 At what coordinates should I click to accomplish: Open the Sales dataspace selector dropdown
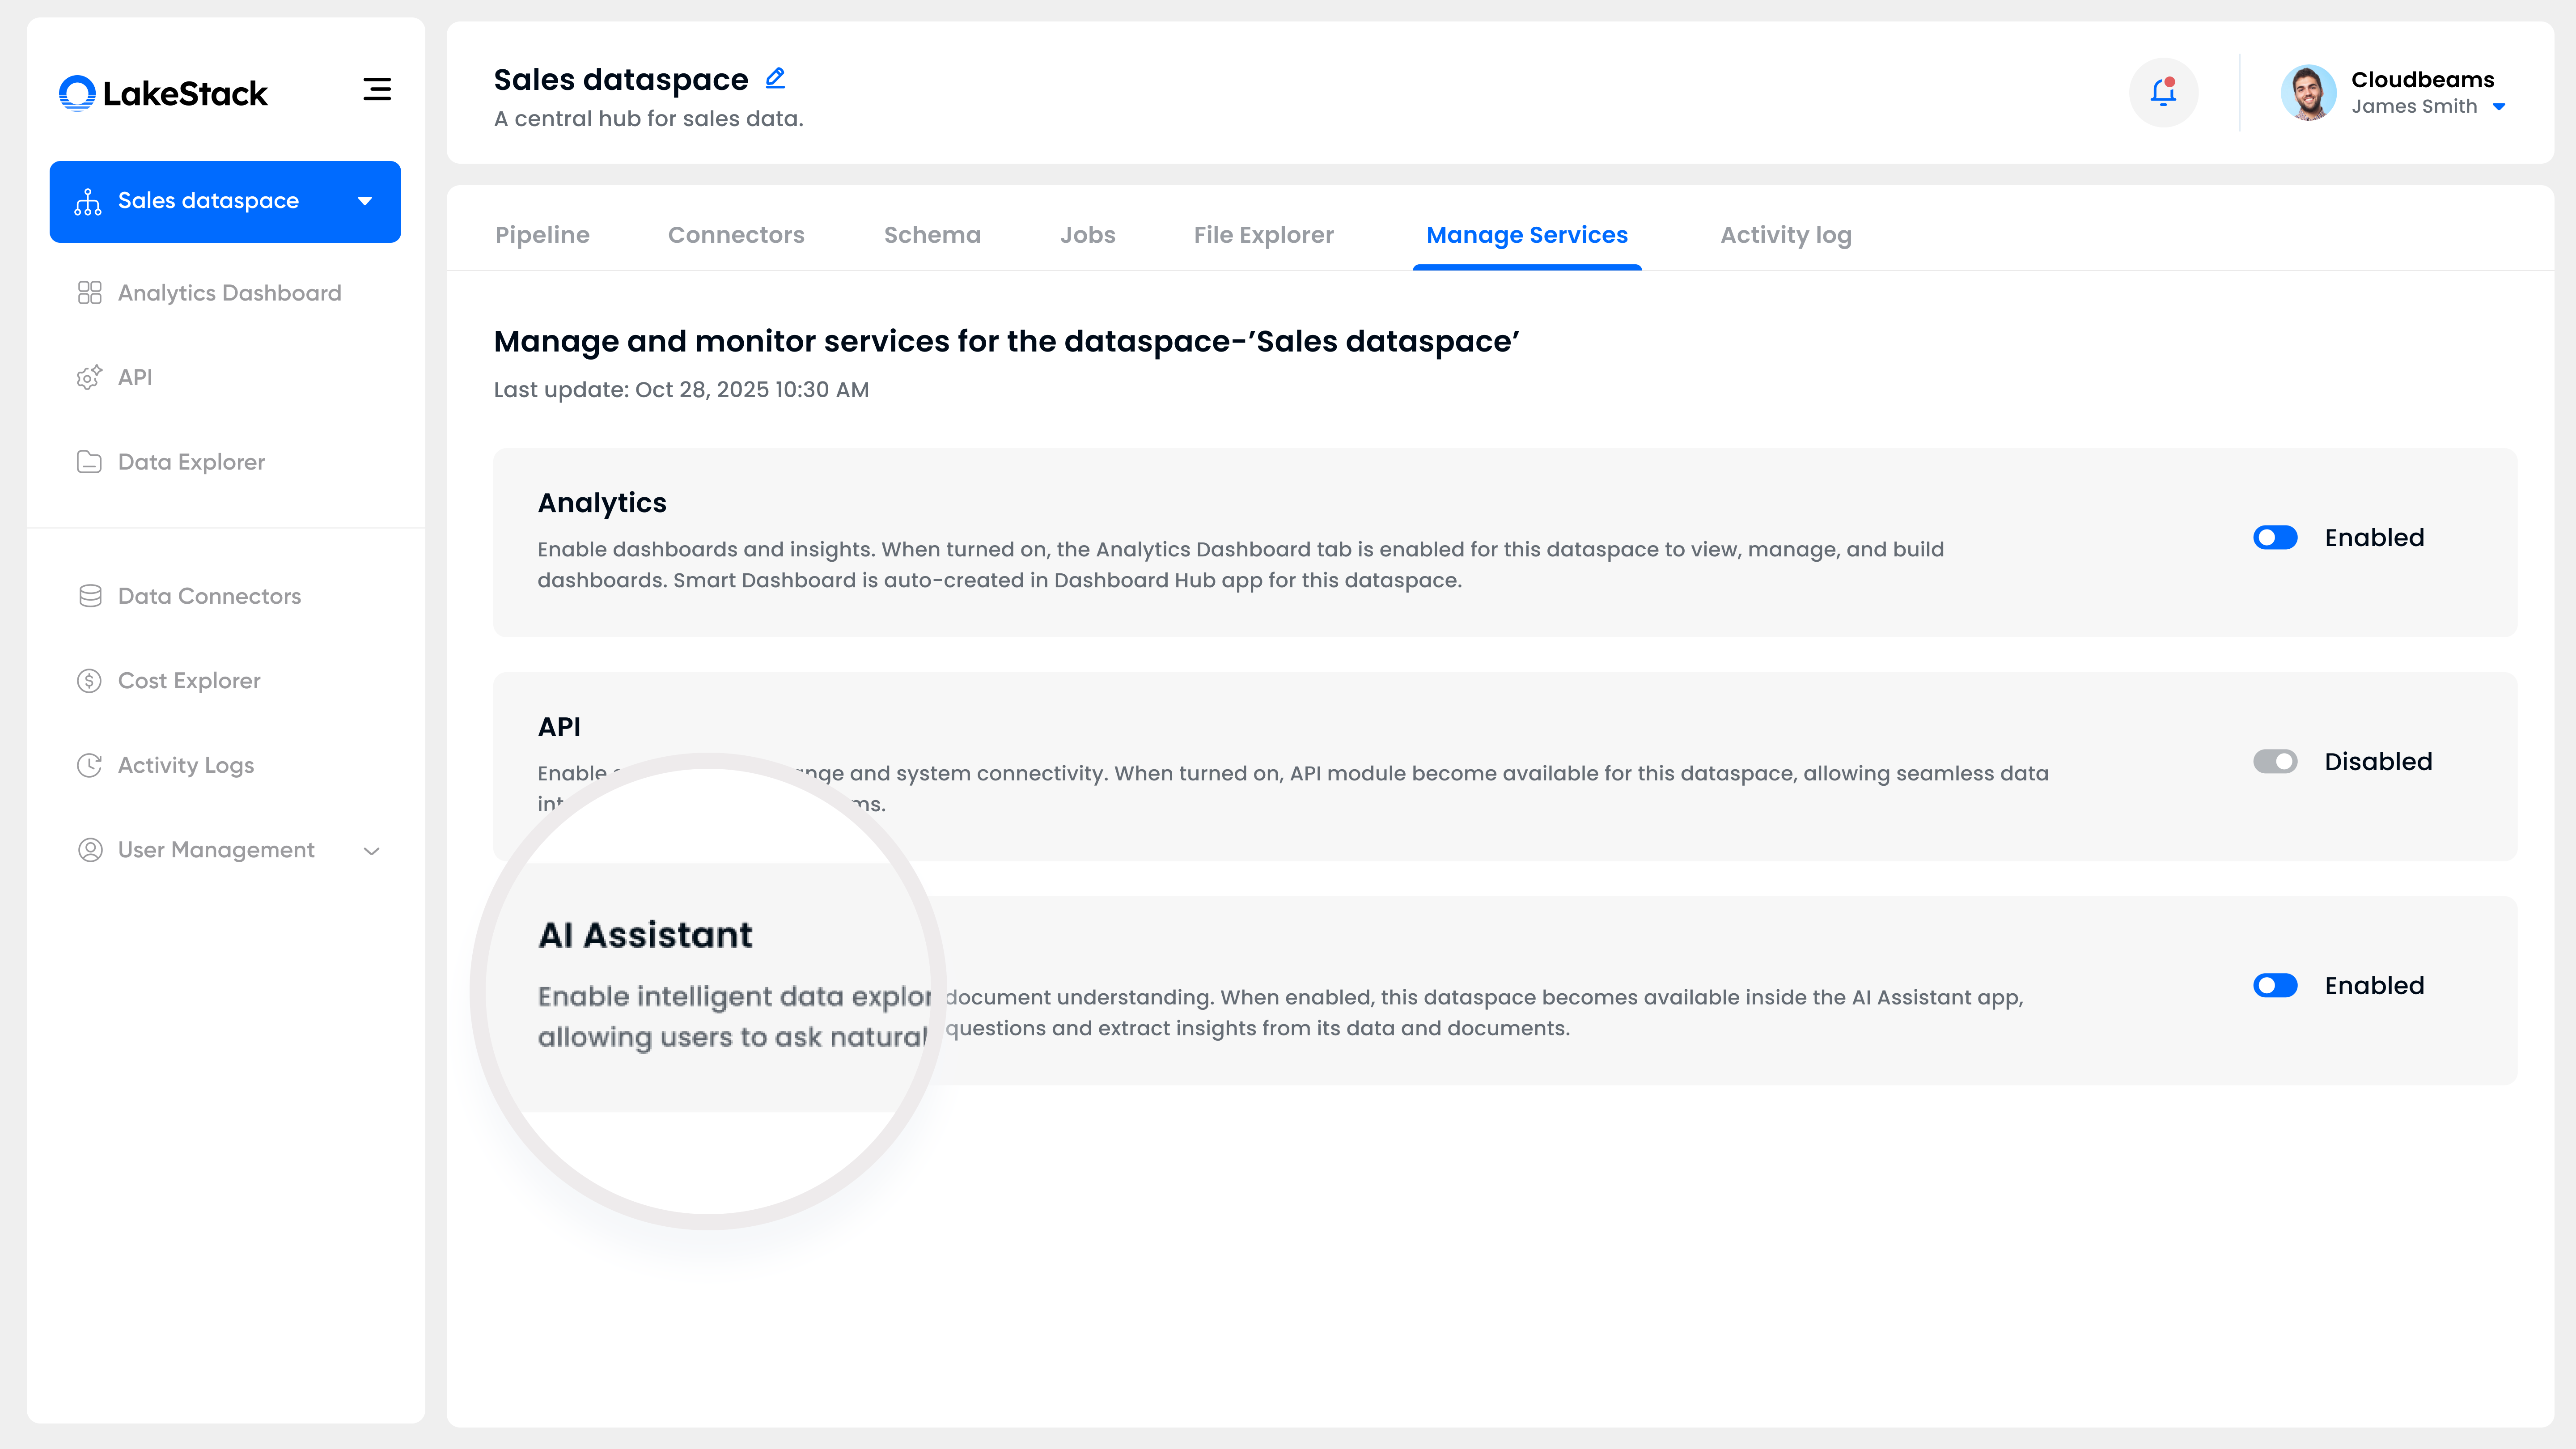(x=365, y=201)
